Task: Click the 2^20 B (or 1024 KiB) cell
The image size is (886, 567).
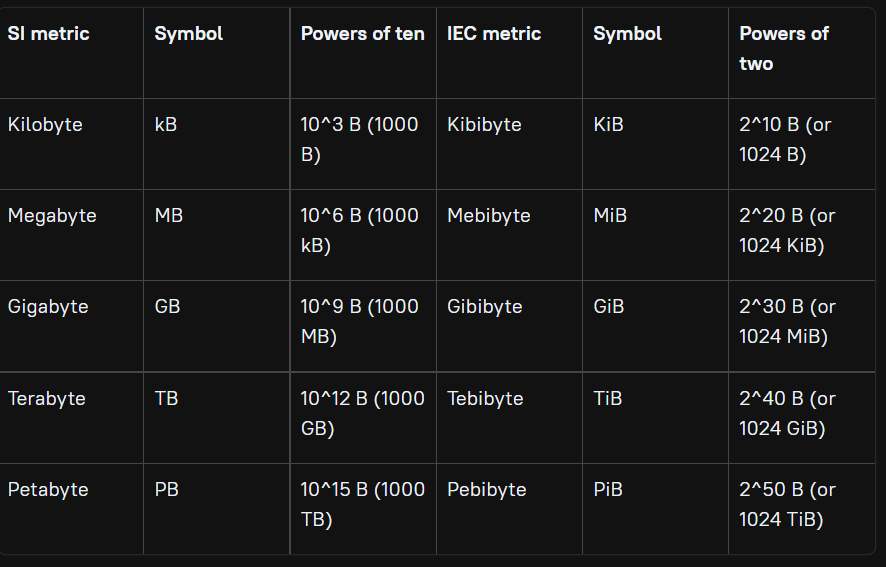Action: pos(802,235)
